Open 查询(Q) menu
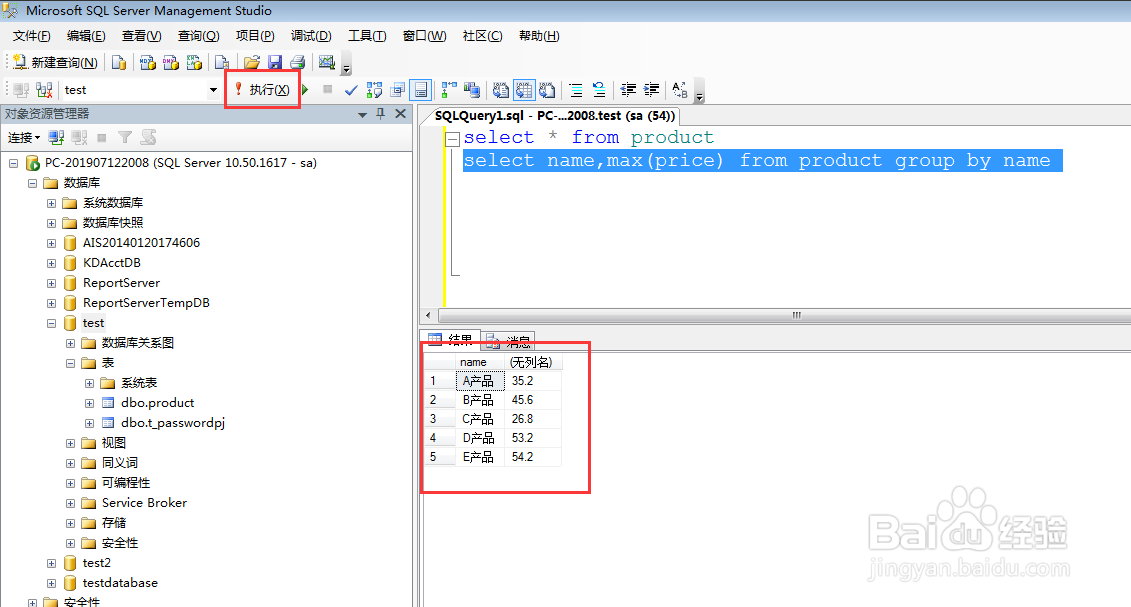The width and height of the screenshot is (1131, 607). tap(198, 36)
